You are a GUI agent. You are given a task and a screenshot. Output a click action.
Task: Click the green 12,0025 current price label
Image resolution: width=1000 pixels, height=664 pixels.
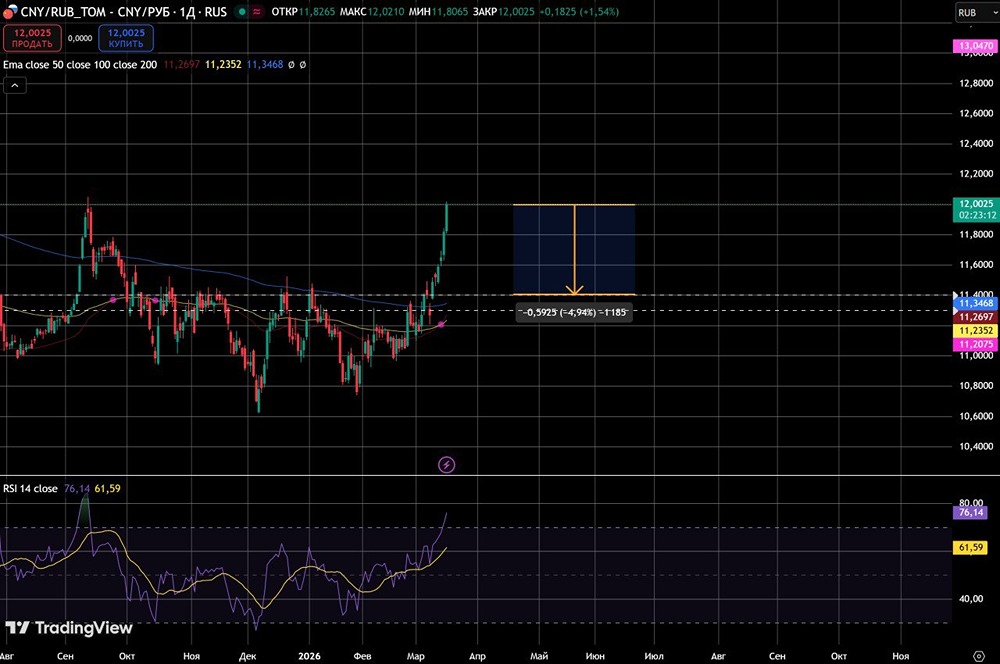pos(976,209)
